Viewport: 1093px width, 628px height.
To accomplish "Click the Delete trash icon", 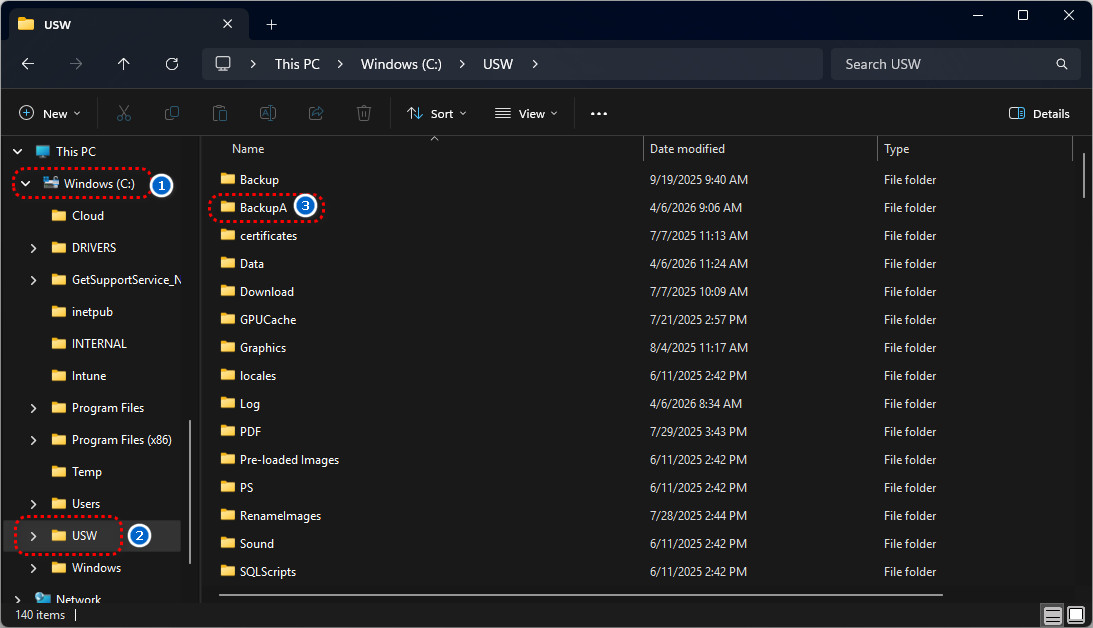I will pyautogui.click(x=364, y=114).
